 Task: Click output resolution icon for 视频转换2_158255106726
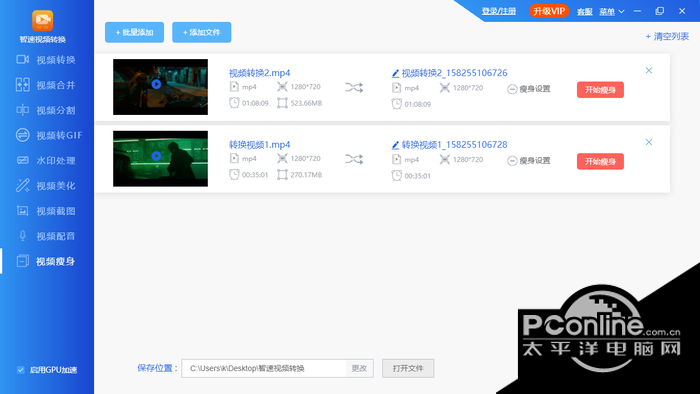click(445, 88)
